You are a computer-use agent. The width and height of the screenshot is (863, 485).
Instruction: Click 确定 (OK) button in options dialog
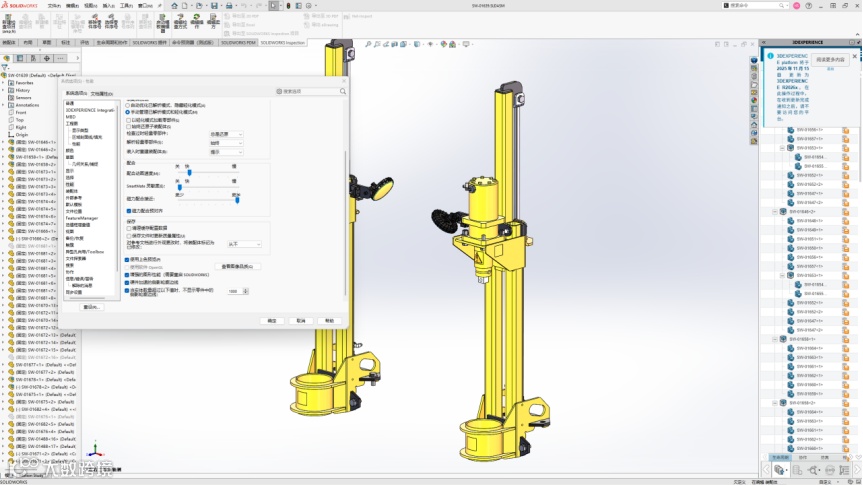point(272,320)
